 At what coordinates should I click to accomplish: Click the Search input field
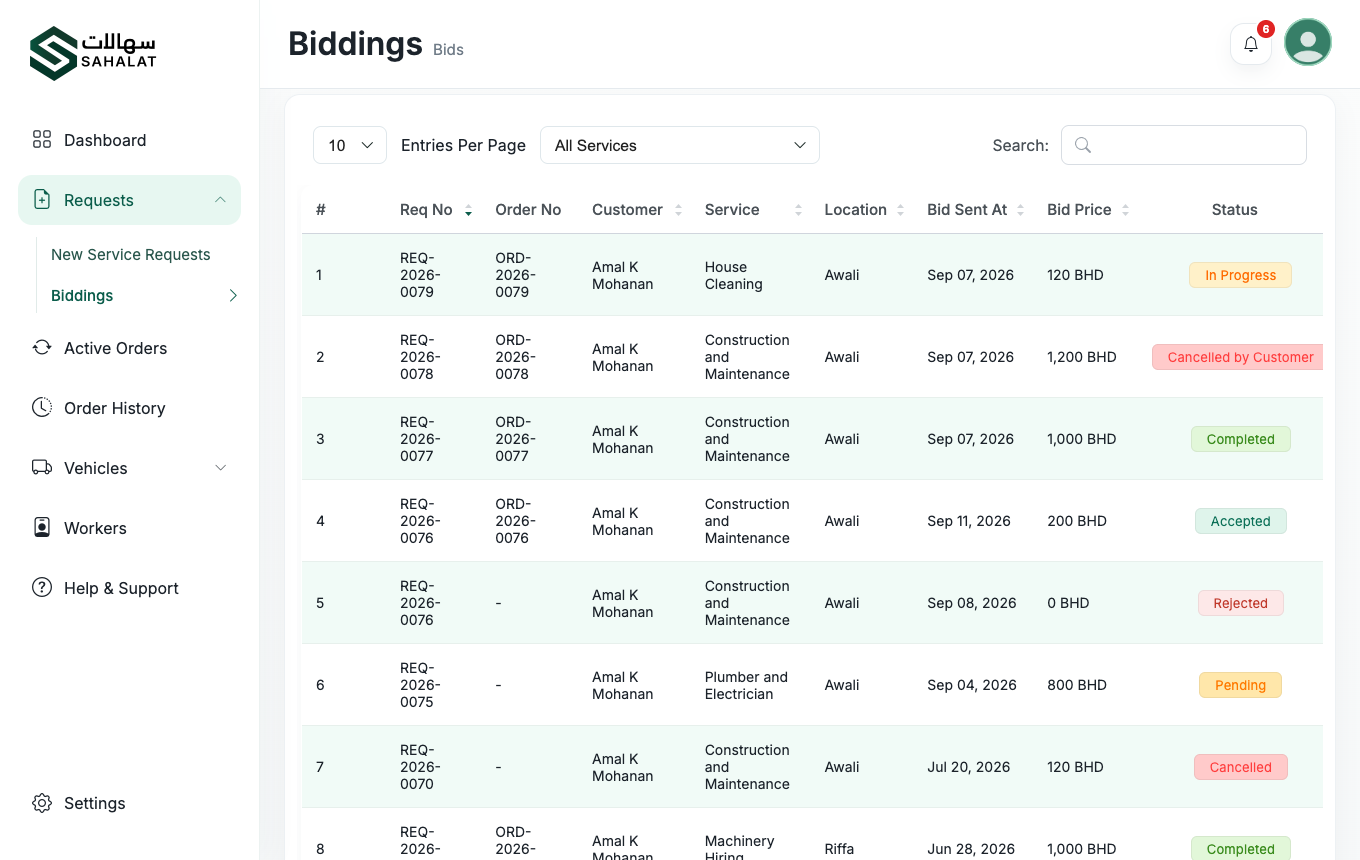pyautogui.click(x=1184, y=145)
